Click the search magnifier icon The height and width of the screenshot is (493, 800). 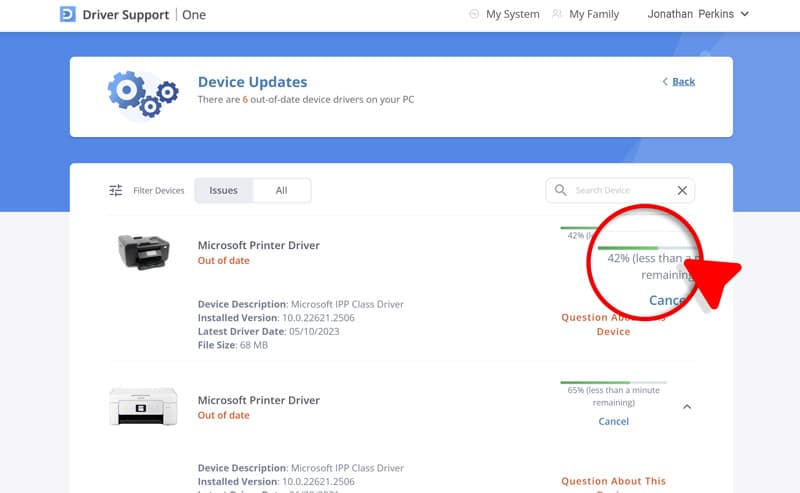pyautogui.click(x=561, y=190)
